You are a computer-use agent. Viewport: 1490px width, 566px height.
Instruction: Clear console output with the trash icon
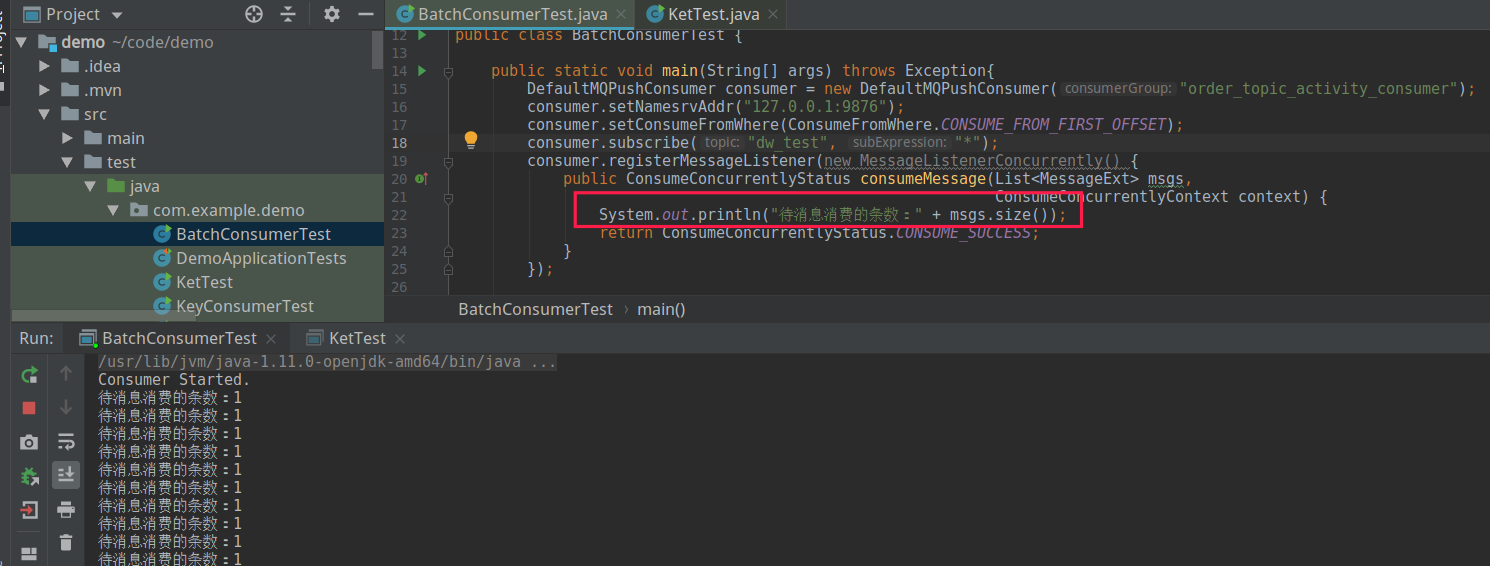(x=66, y=543)
